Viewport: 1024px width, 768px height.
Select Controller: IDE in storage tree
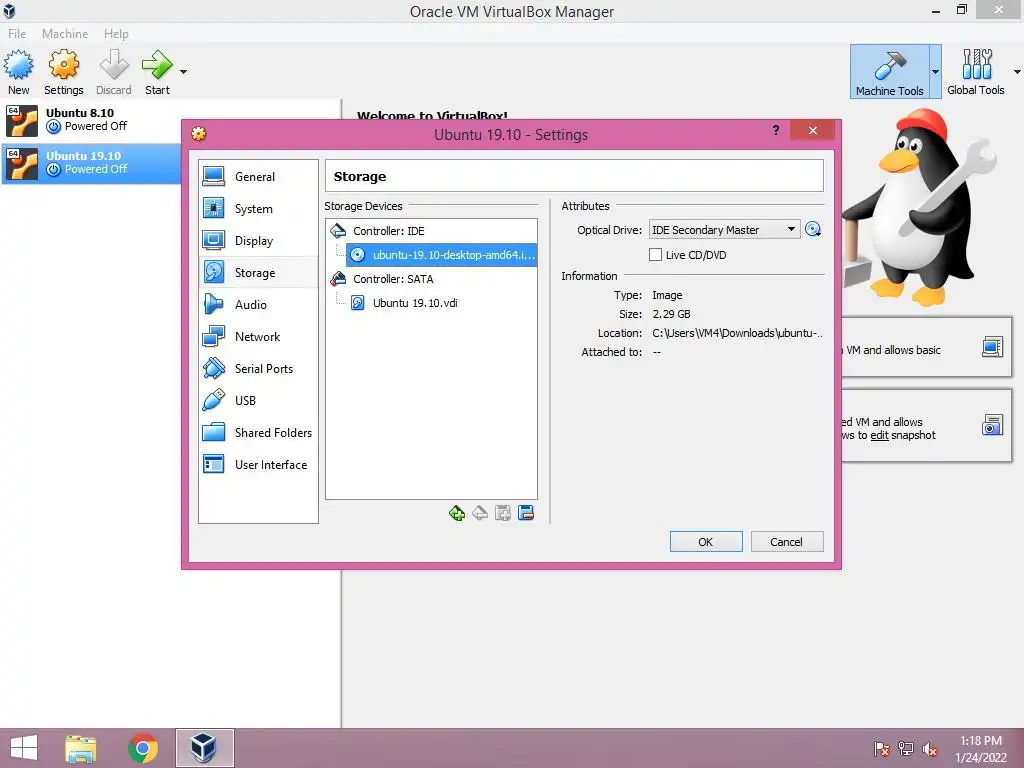[389, 231]
